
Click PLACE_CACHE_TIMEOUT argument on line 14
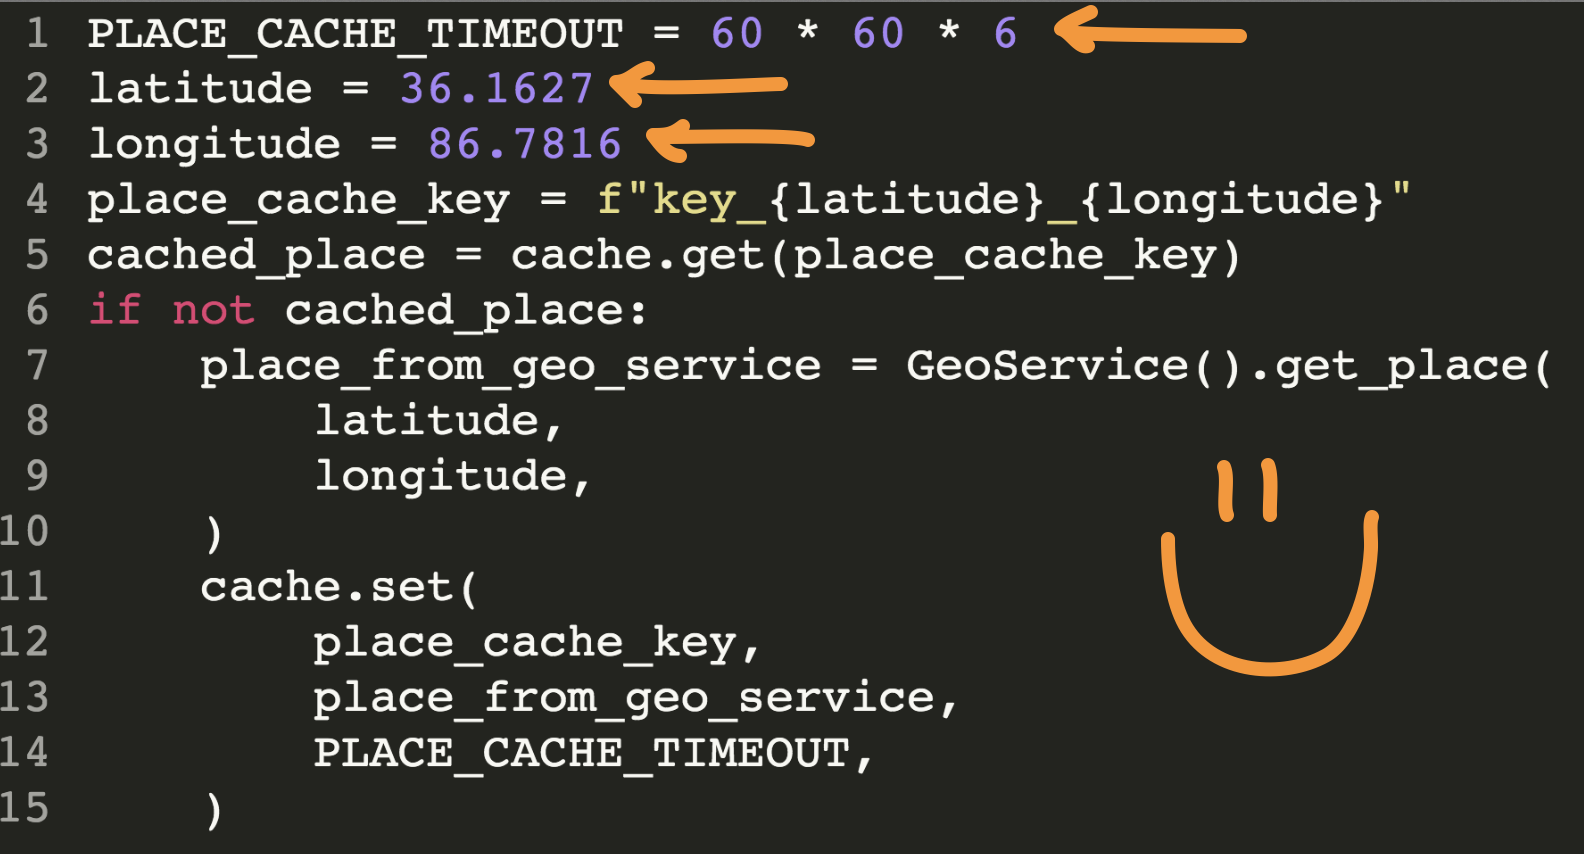[581, 754]
